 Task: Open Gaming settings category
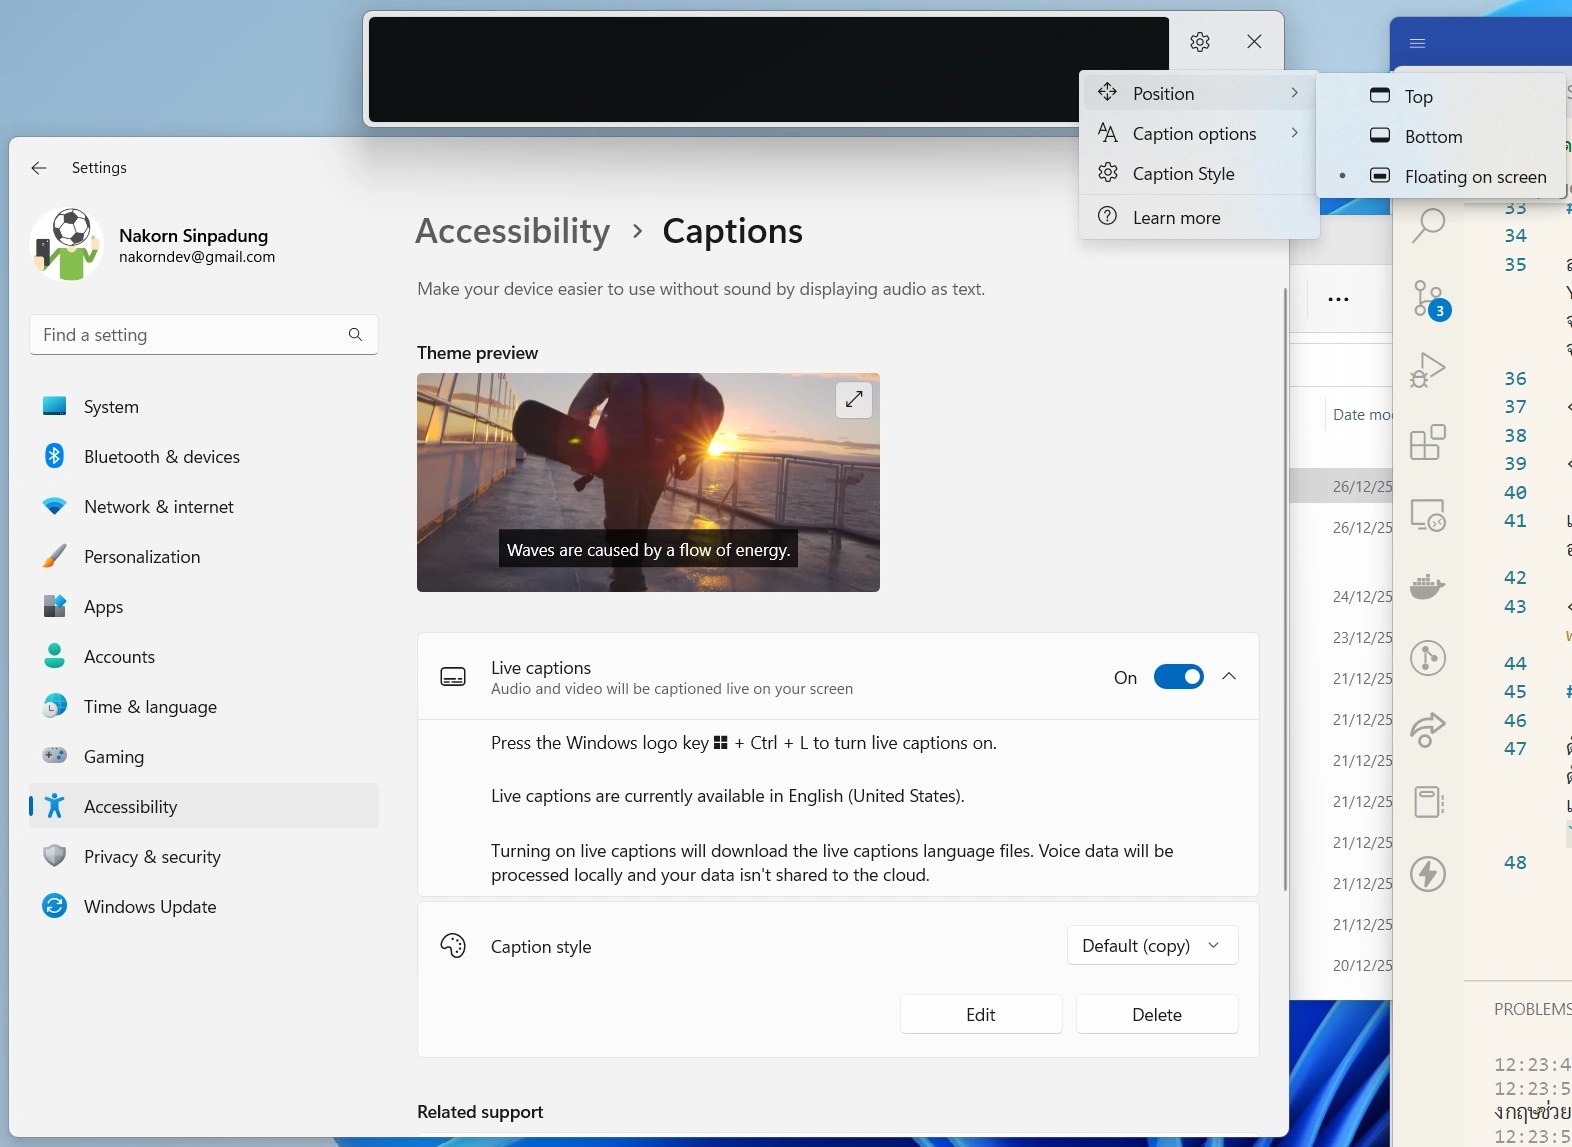click(204, 756)
